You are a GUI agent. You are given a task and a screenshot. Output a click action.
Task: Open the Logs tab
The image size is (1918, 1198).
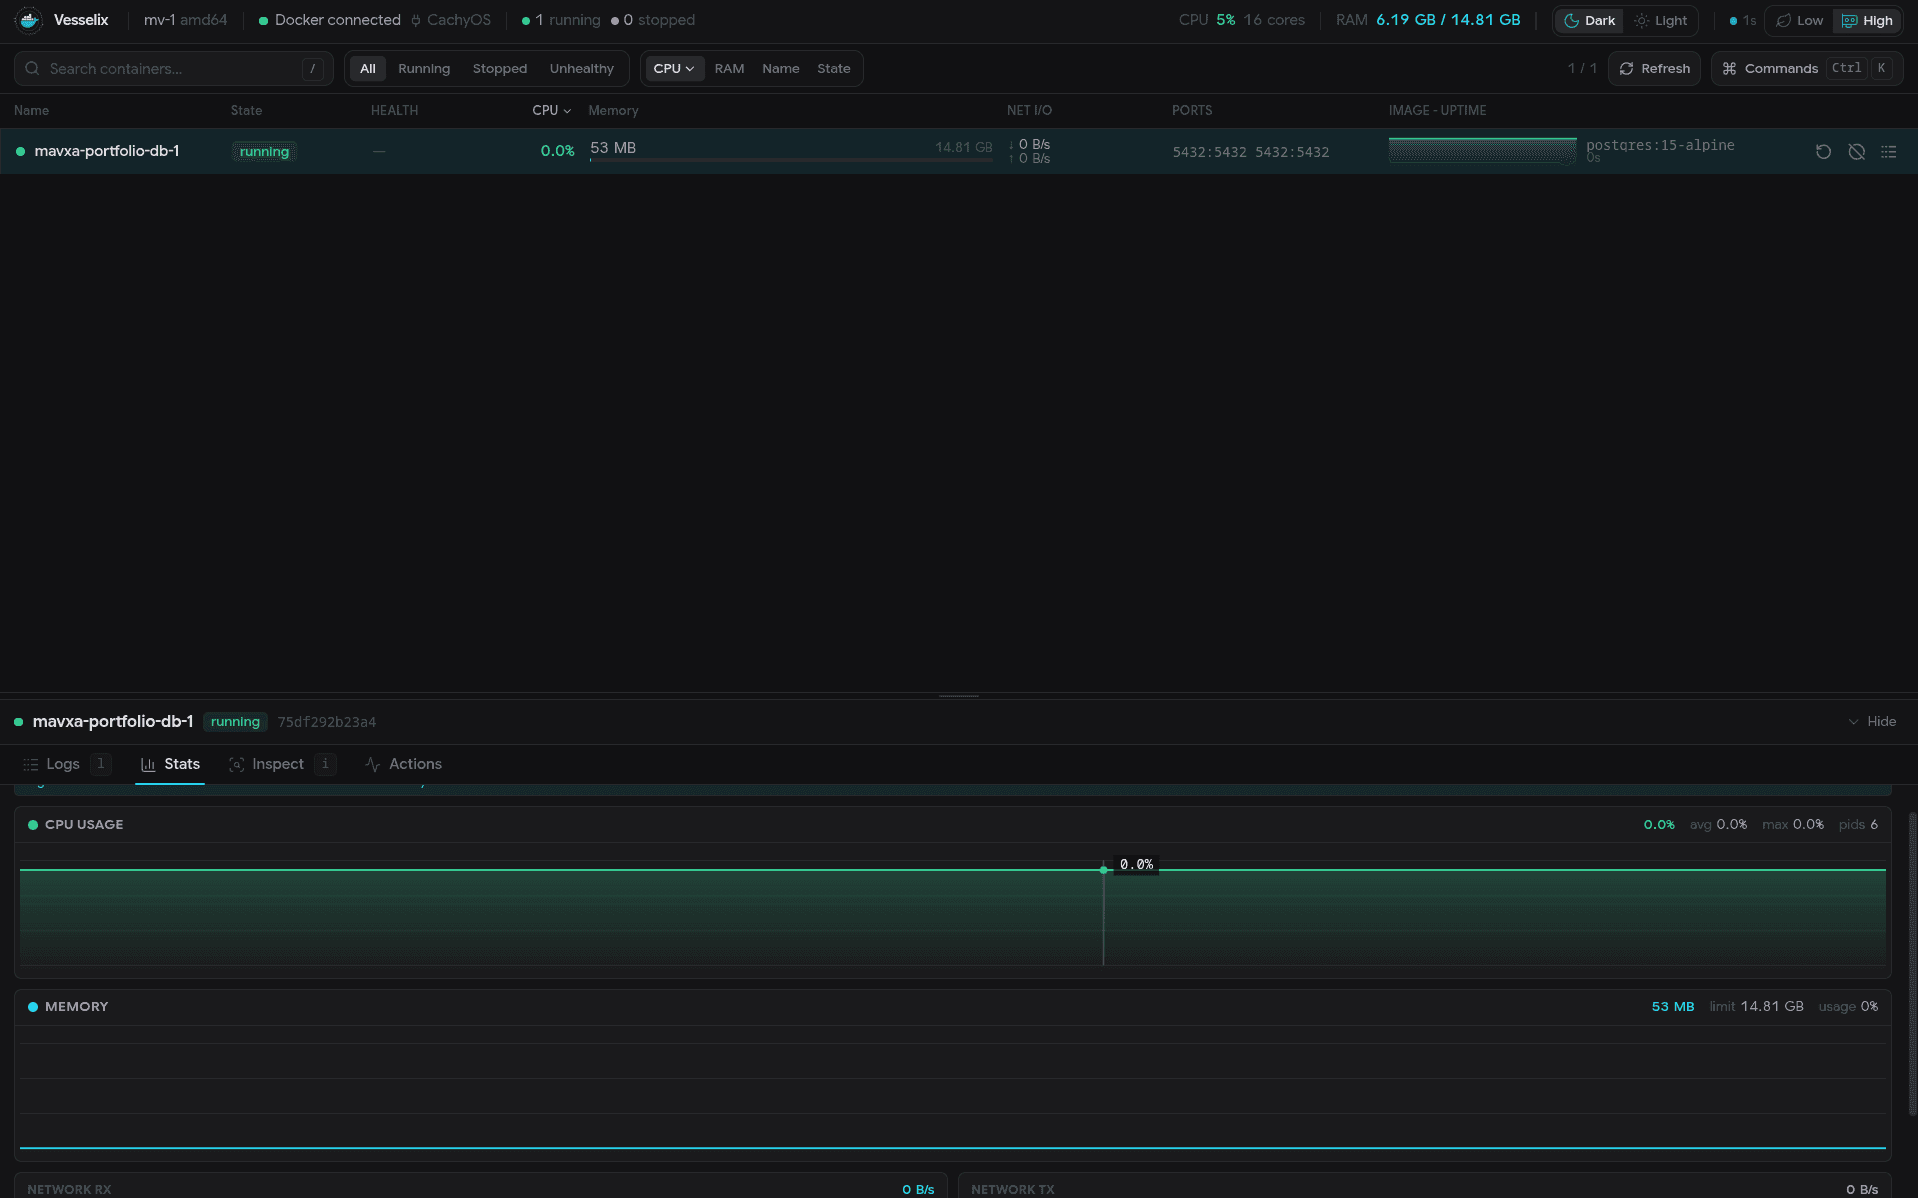[65, 764]
